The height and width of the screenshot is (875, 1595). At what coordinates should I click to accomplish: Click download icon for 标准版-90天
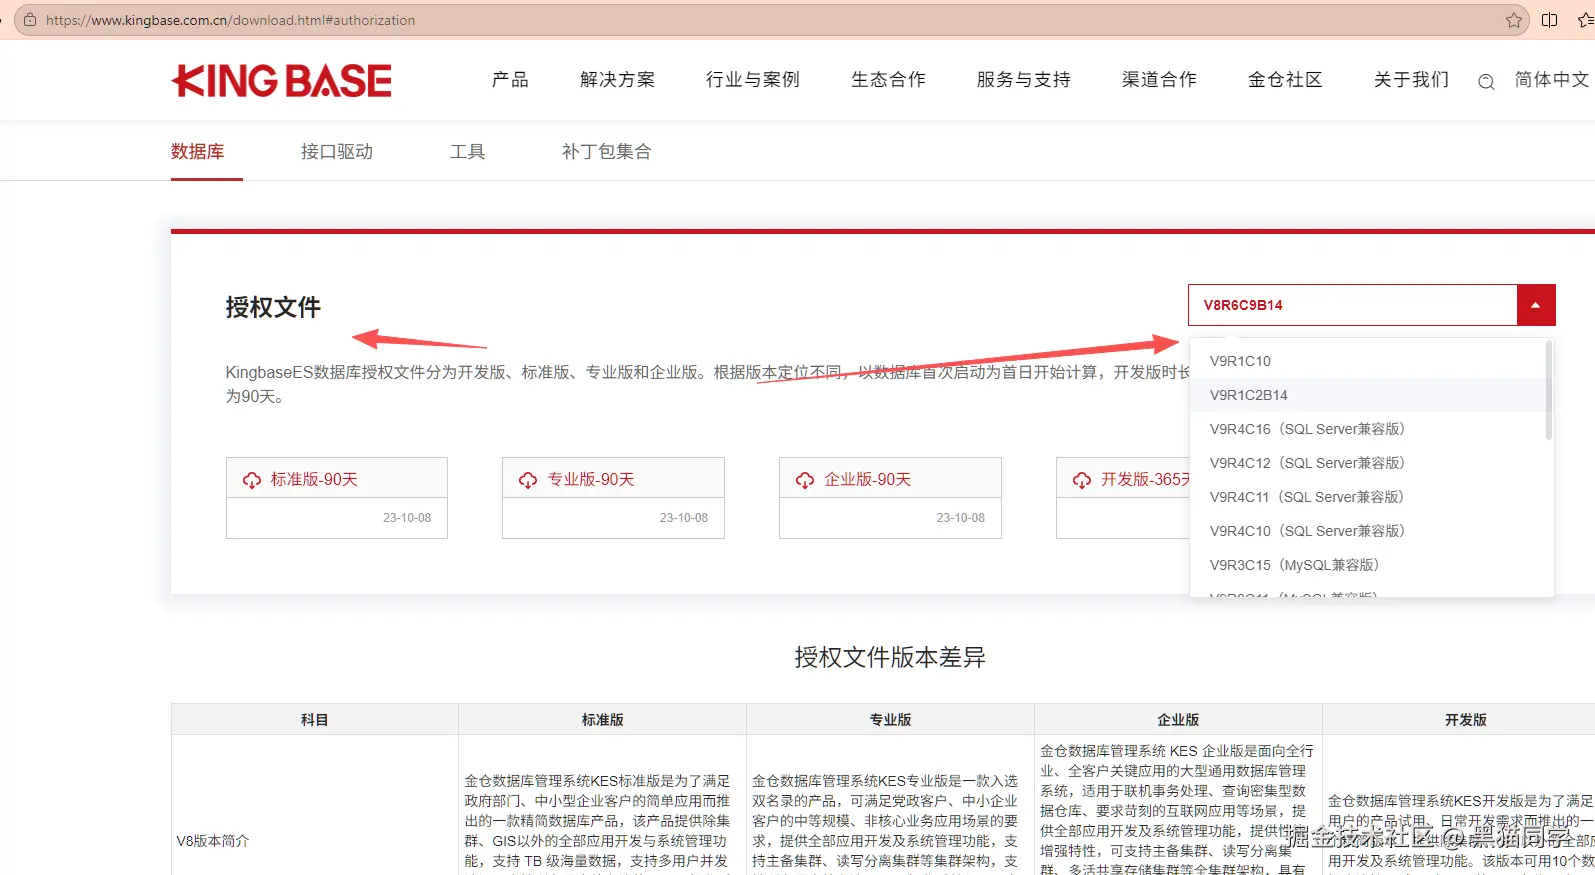coord(252,480)
